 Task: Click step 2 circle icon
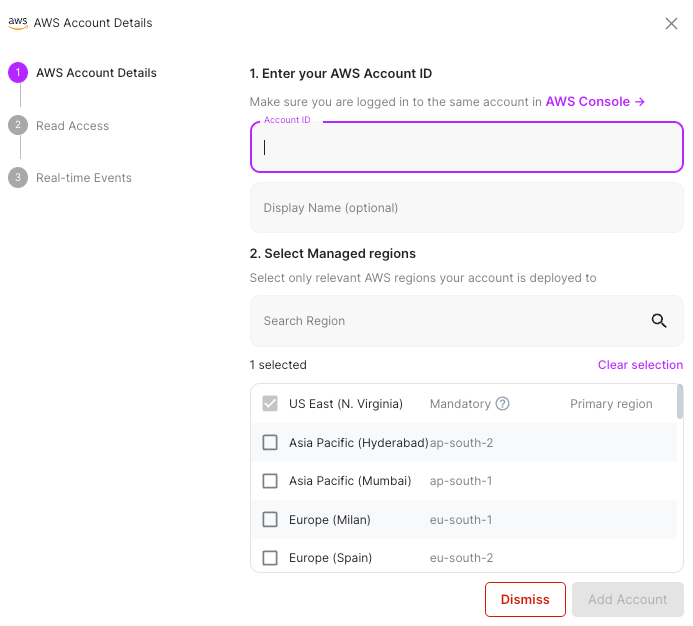(17, 126)
